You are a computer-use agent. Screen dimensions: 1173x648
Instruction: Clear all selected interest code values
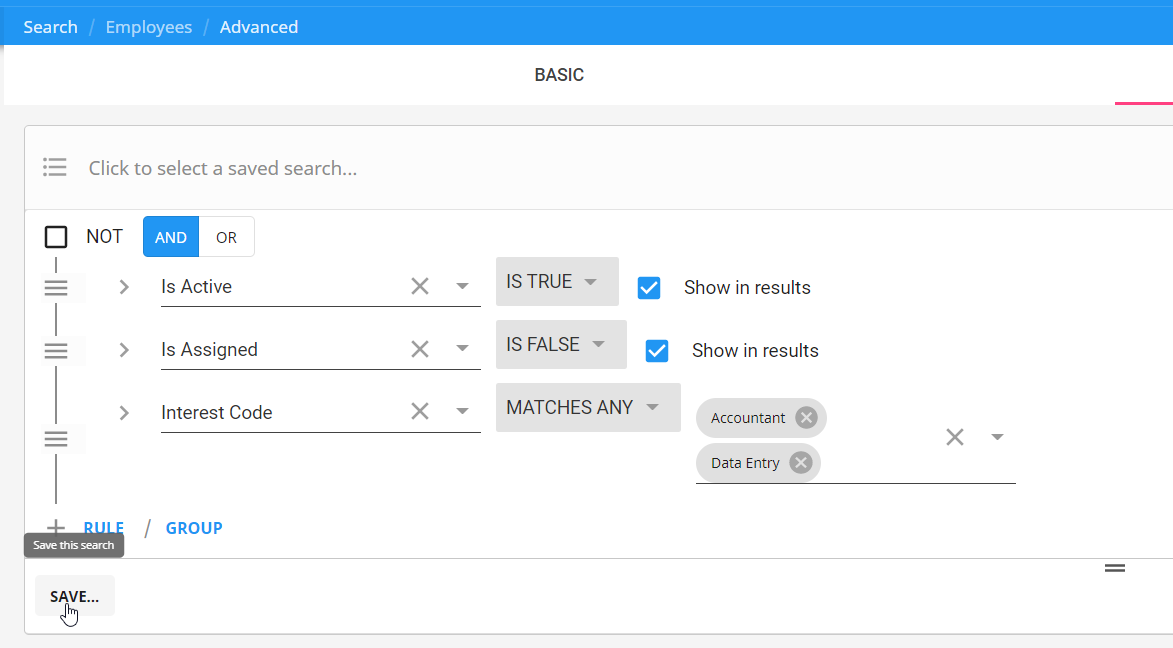coord(955,437)
